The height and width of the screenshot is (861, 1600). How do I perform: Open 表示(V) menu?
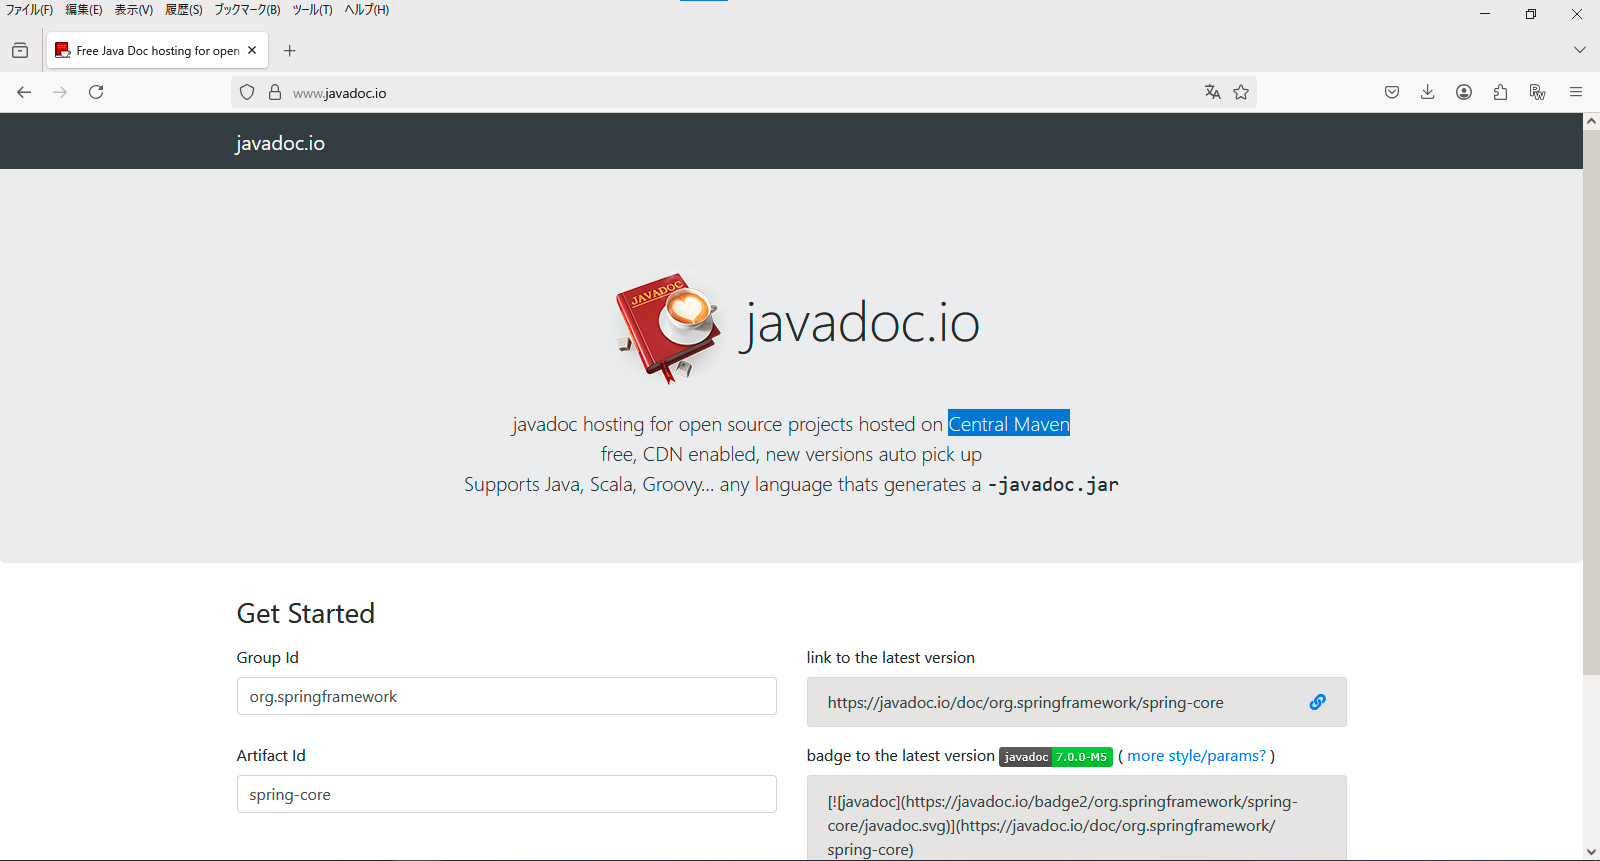(x=134, y=10)
